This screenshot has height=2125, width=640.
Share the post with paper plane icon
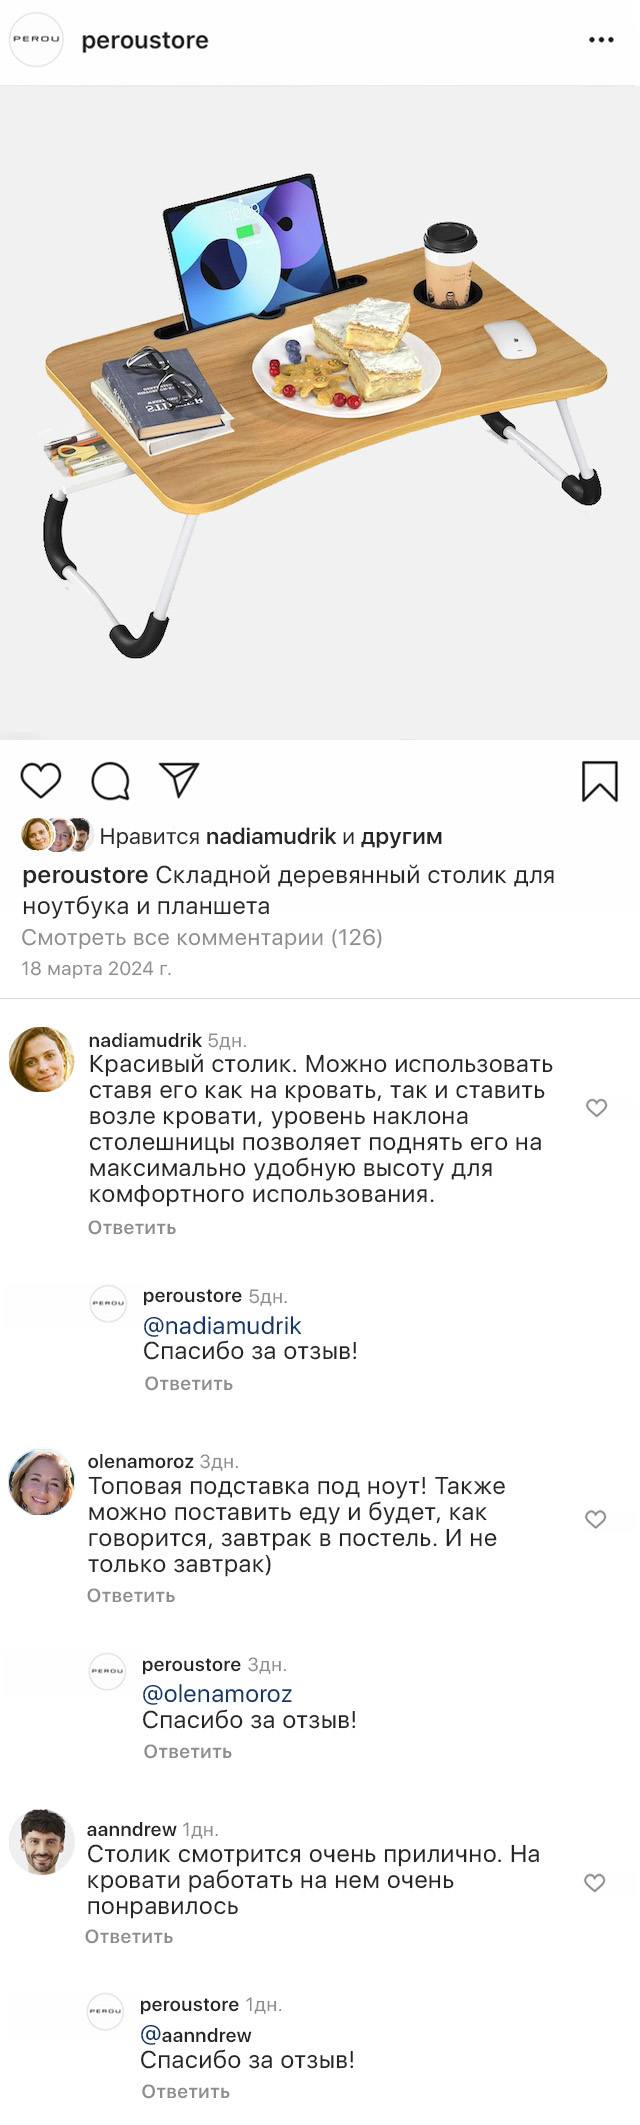(x=179, y=780)
